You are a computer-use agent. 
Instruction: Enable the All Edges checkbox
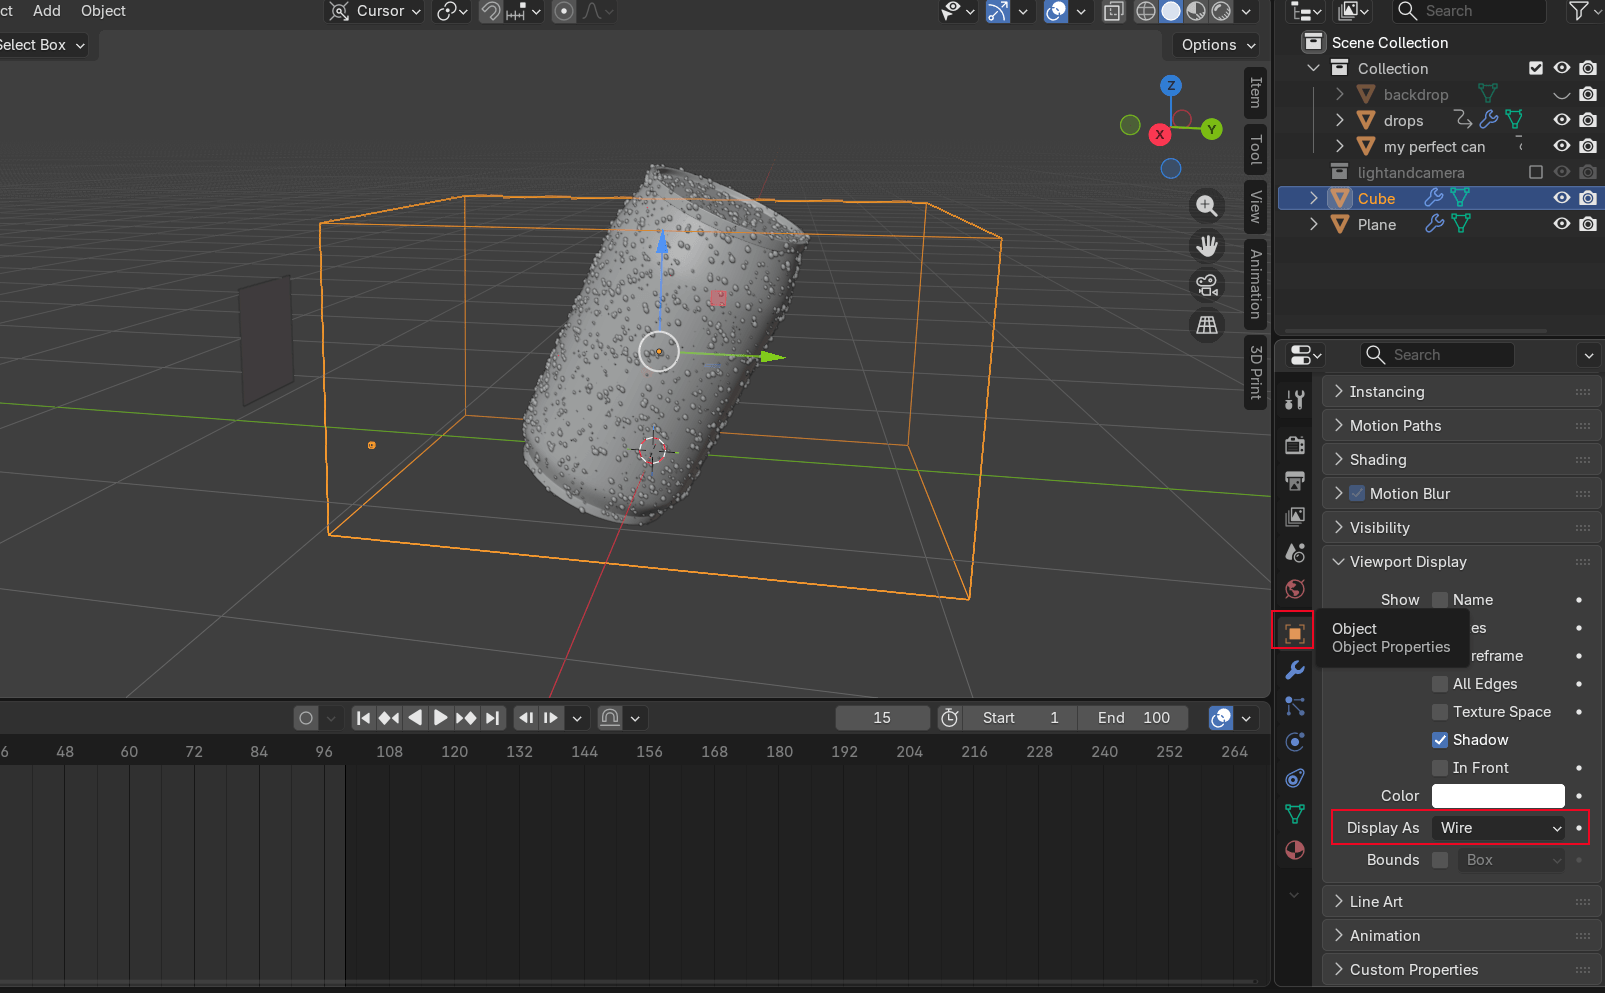tap(1440, 684)
